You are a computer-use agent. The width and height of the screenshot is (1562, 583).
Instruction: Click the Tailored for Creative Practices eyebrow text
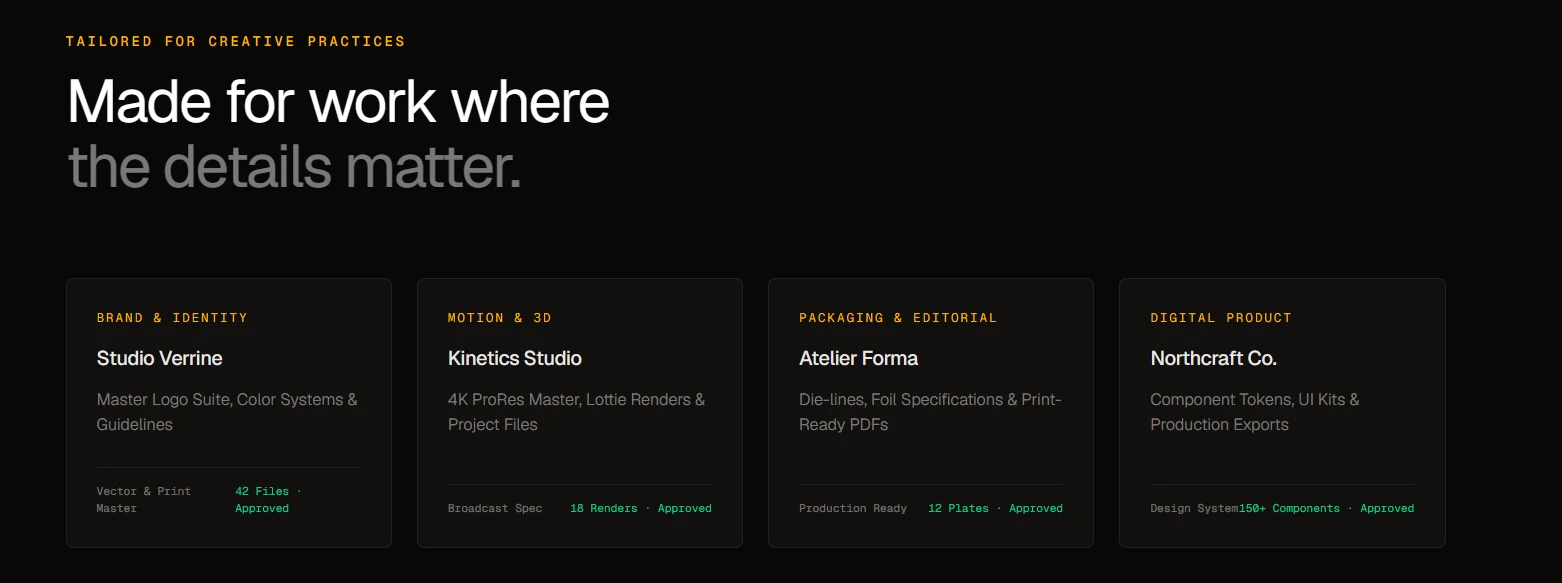[236, 42]
